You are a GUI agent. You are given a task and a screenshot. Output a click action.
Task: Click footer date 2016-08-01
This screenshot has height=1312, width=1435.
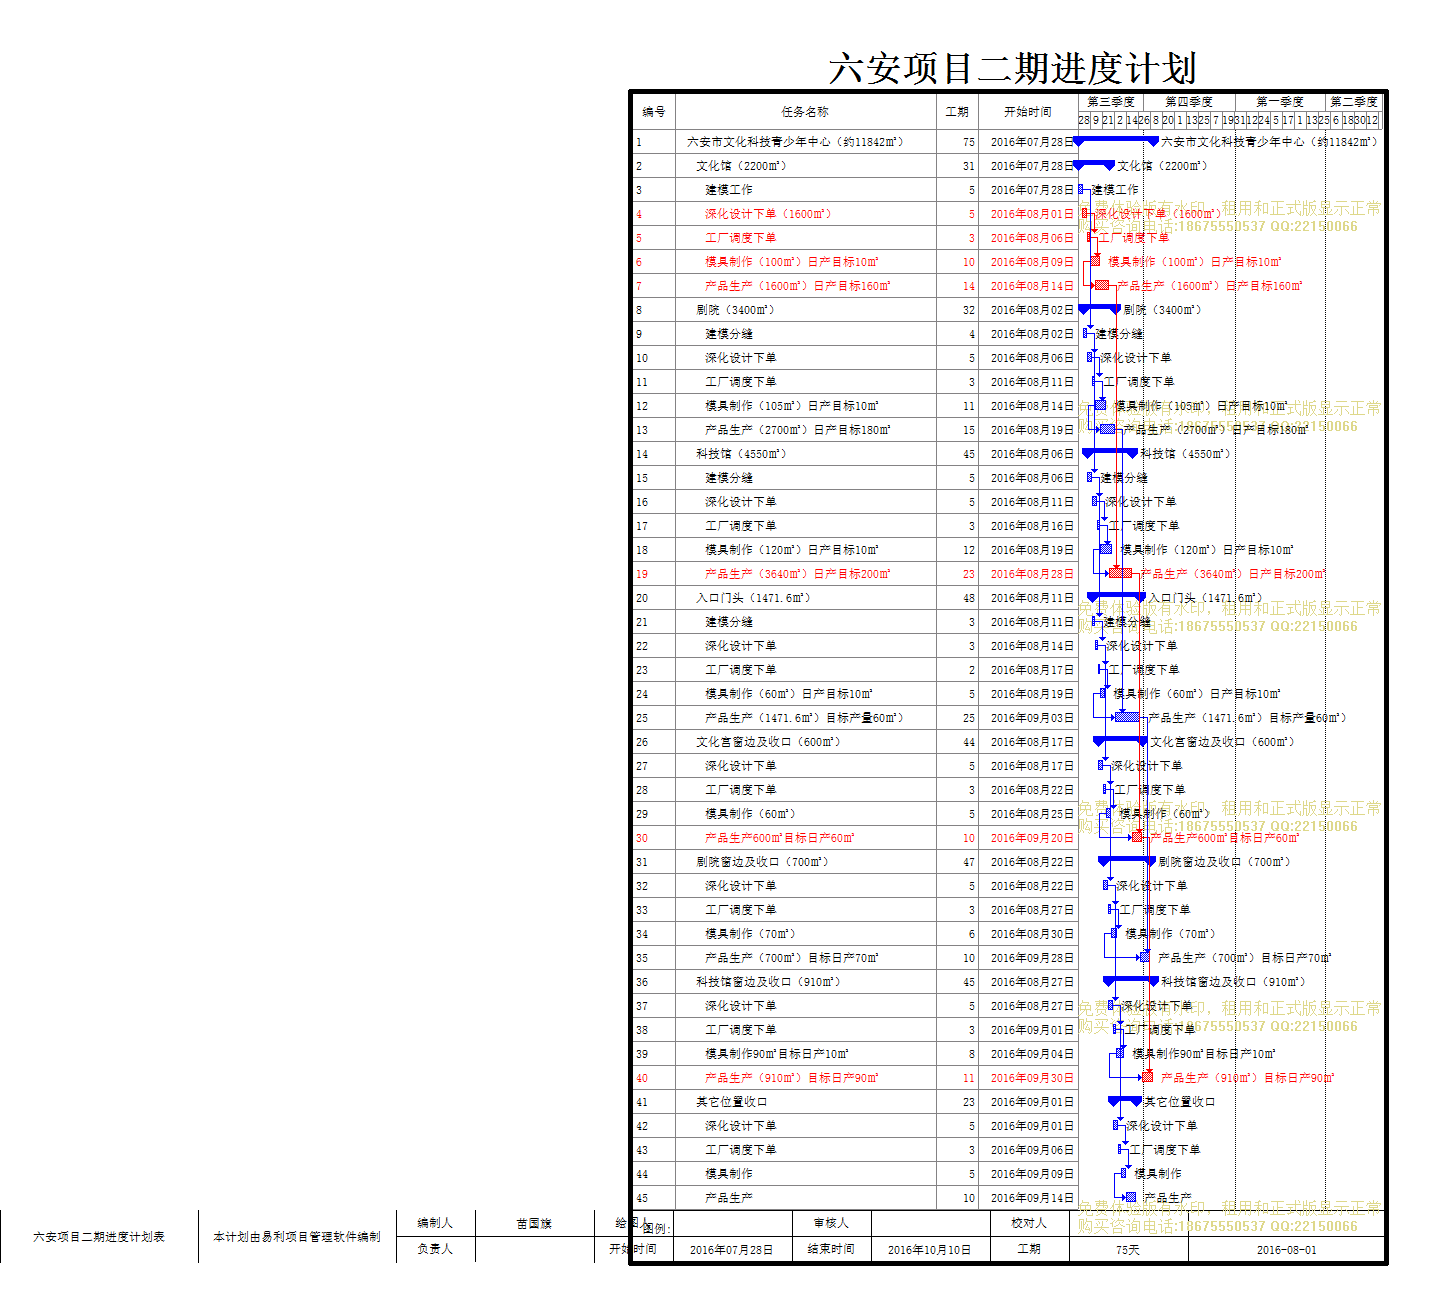click(1287, 1250)
